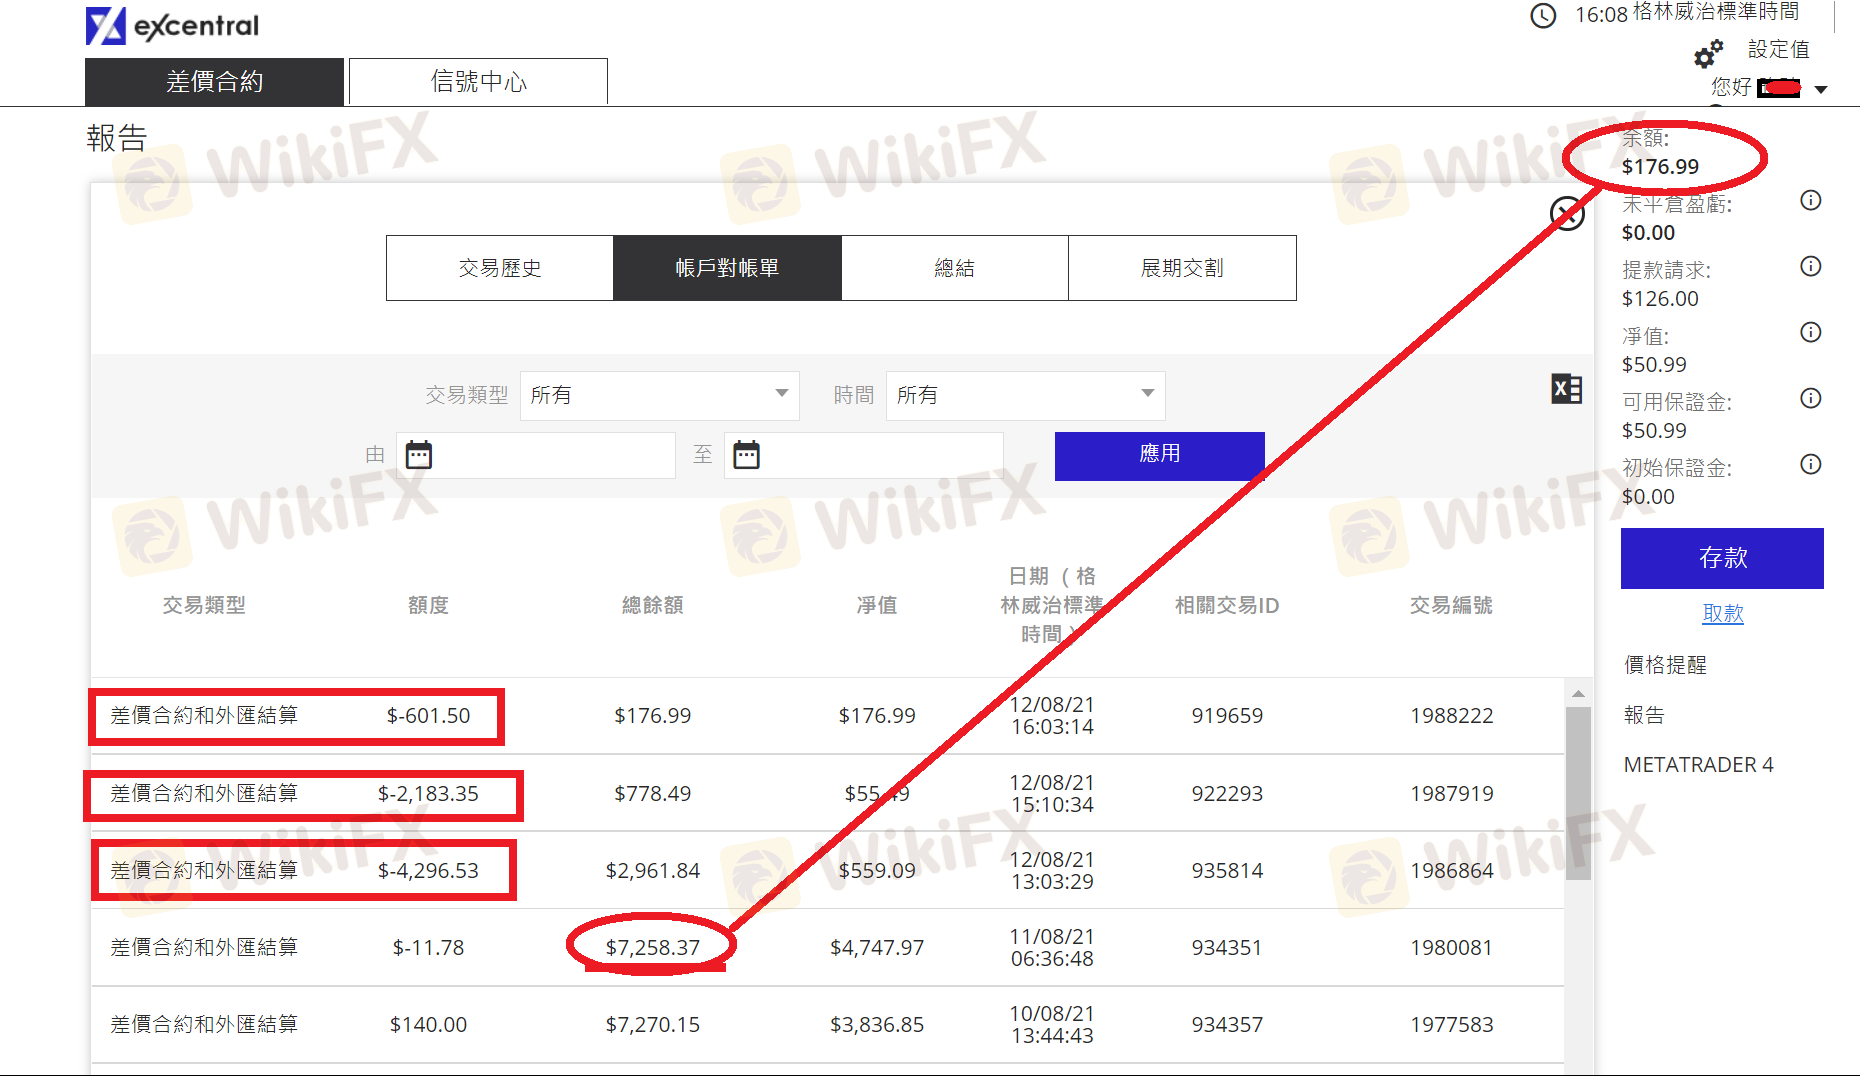Image resolution: width=1860 pixels, height=1076 pixels.
Task: Expand the 時間 dropdown
Action: 1025,395
